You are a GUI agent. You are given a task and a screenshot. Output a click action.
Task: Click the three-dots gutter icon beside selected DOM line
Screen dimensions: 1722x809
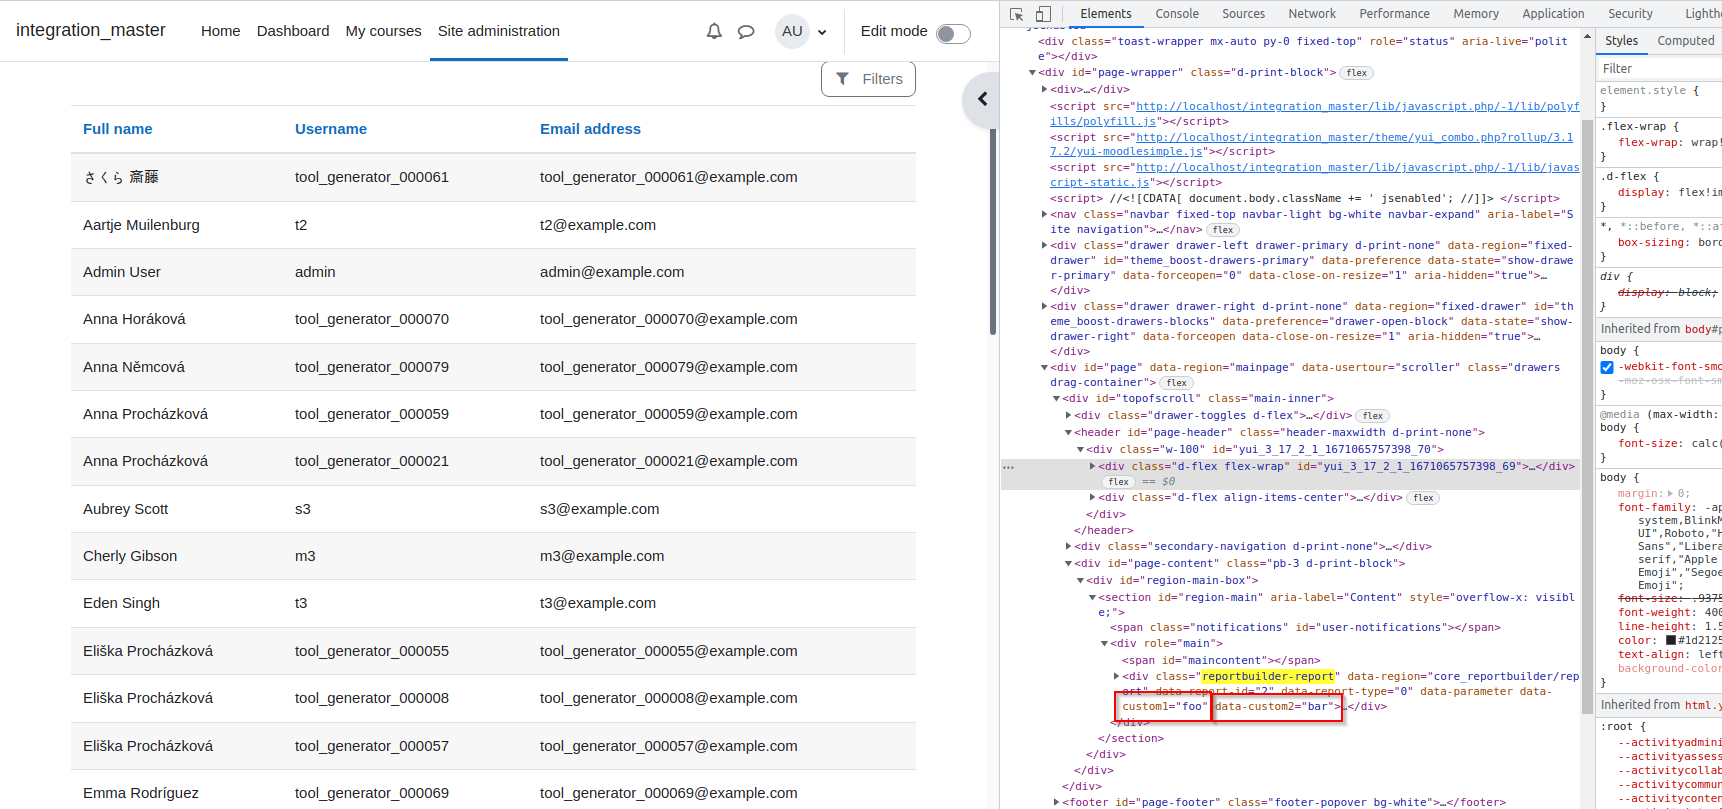[x=1008, y=467]
